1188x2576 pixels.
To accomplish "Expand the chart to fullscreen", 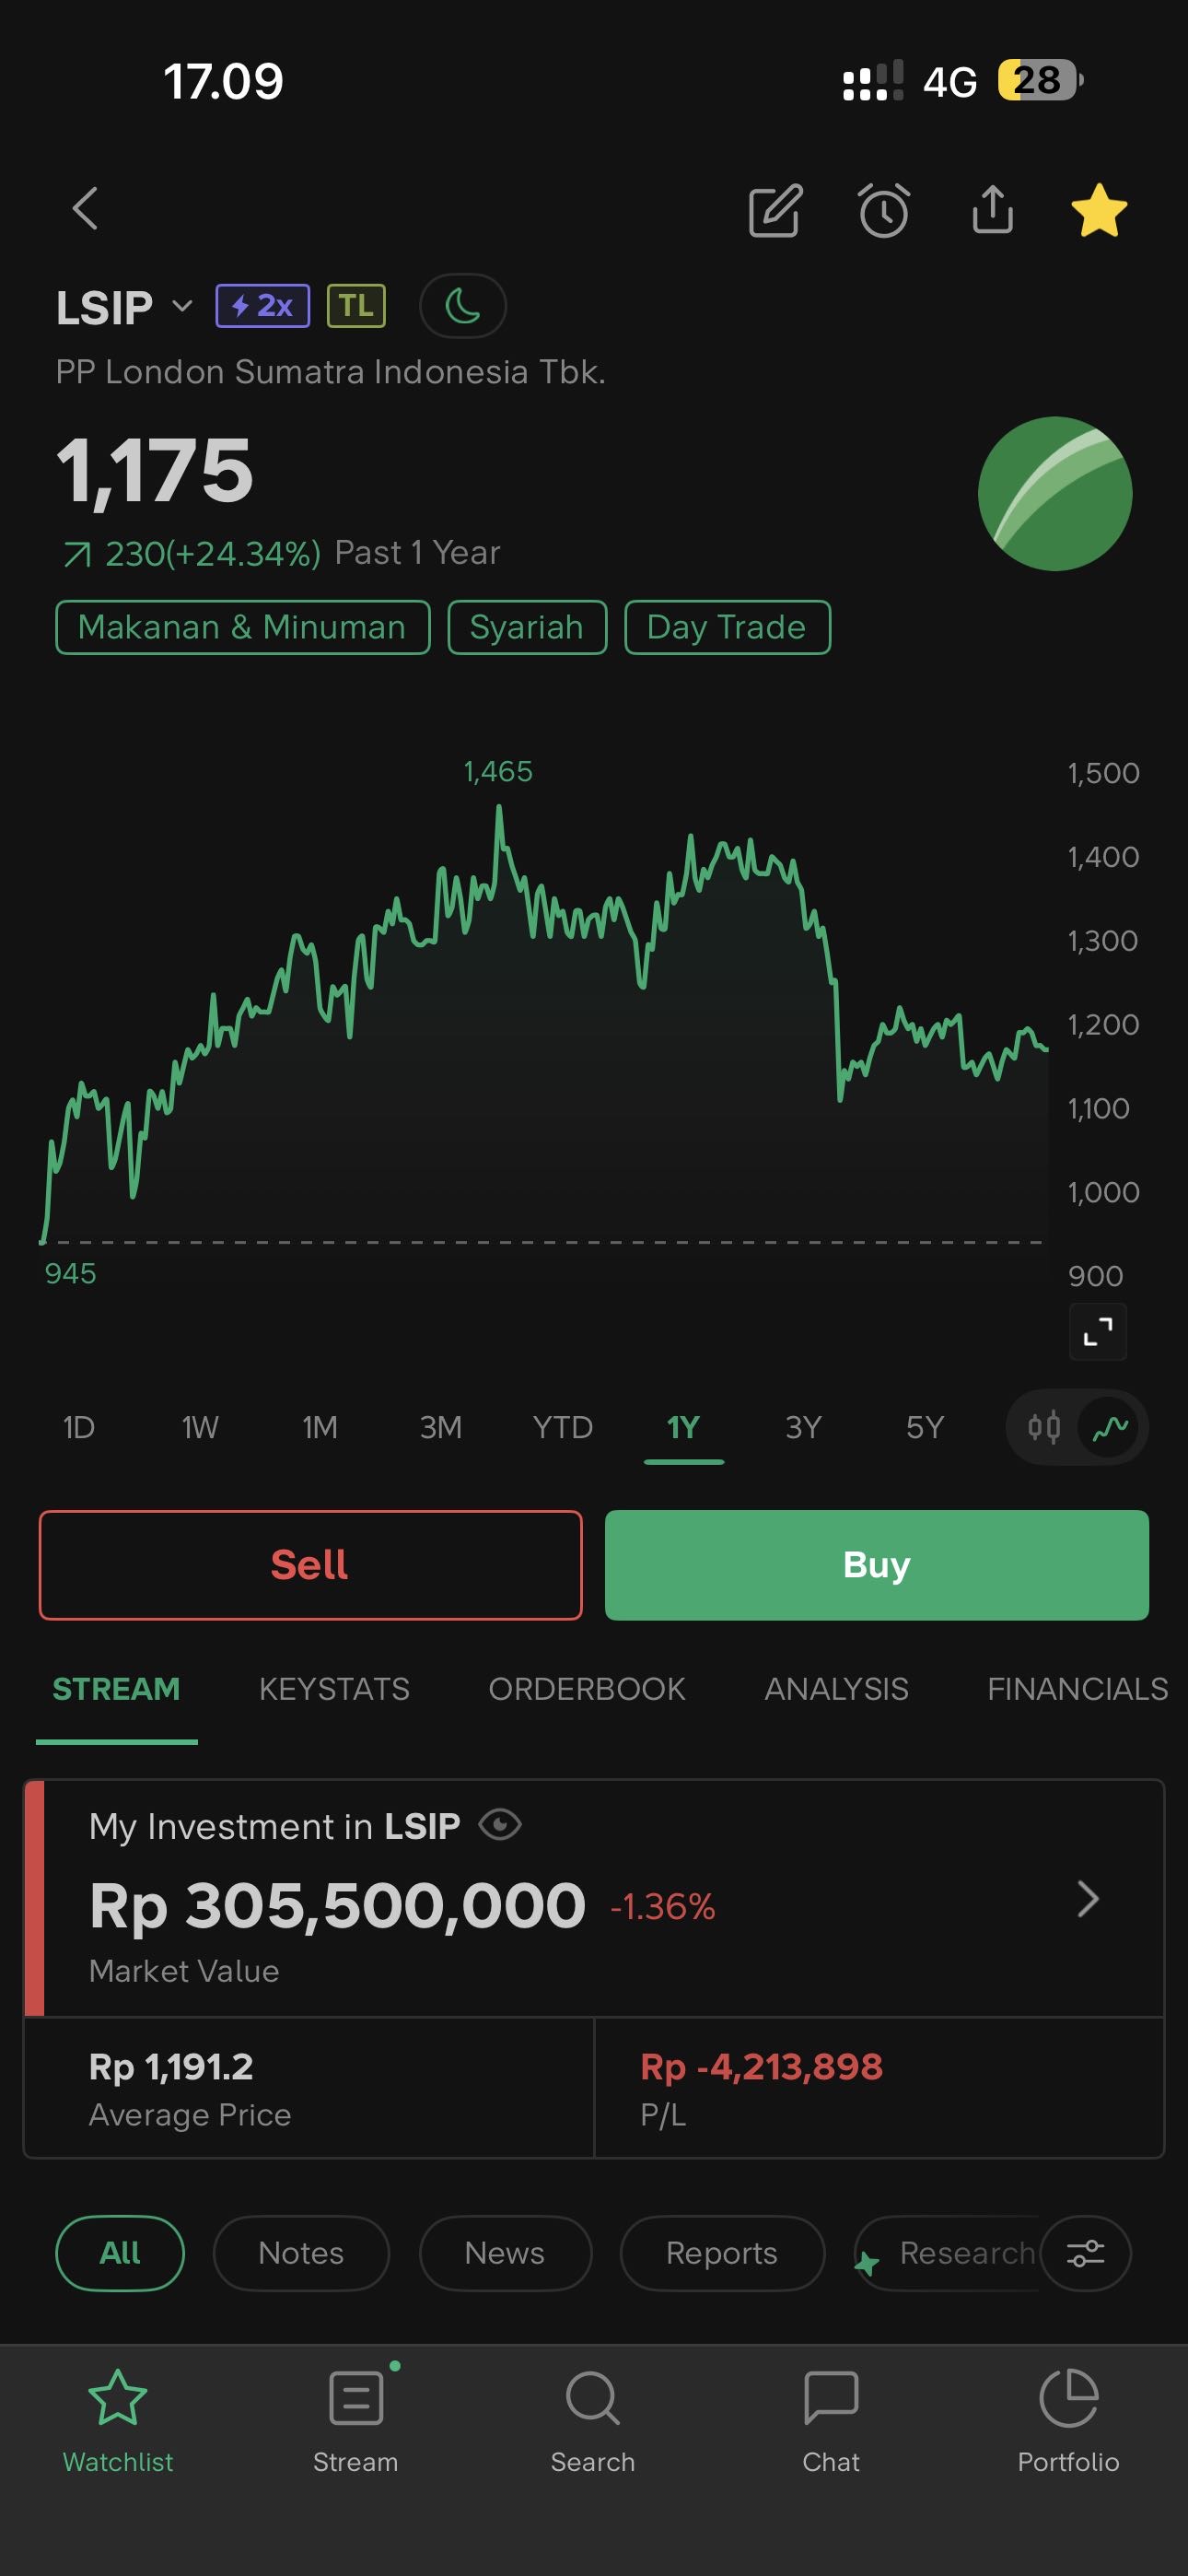I will (1098, 1331).
